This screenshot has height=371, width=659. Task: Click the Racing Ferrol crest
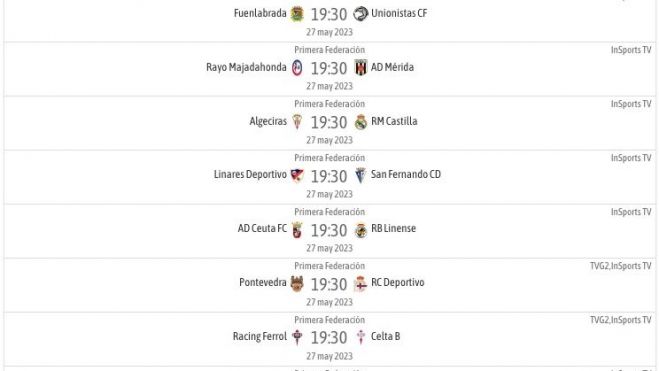click(297, 337)
